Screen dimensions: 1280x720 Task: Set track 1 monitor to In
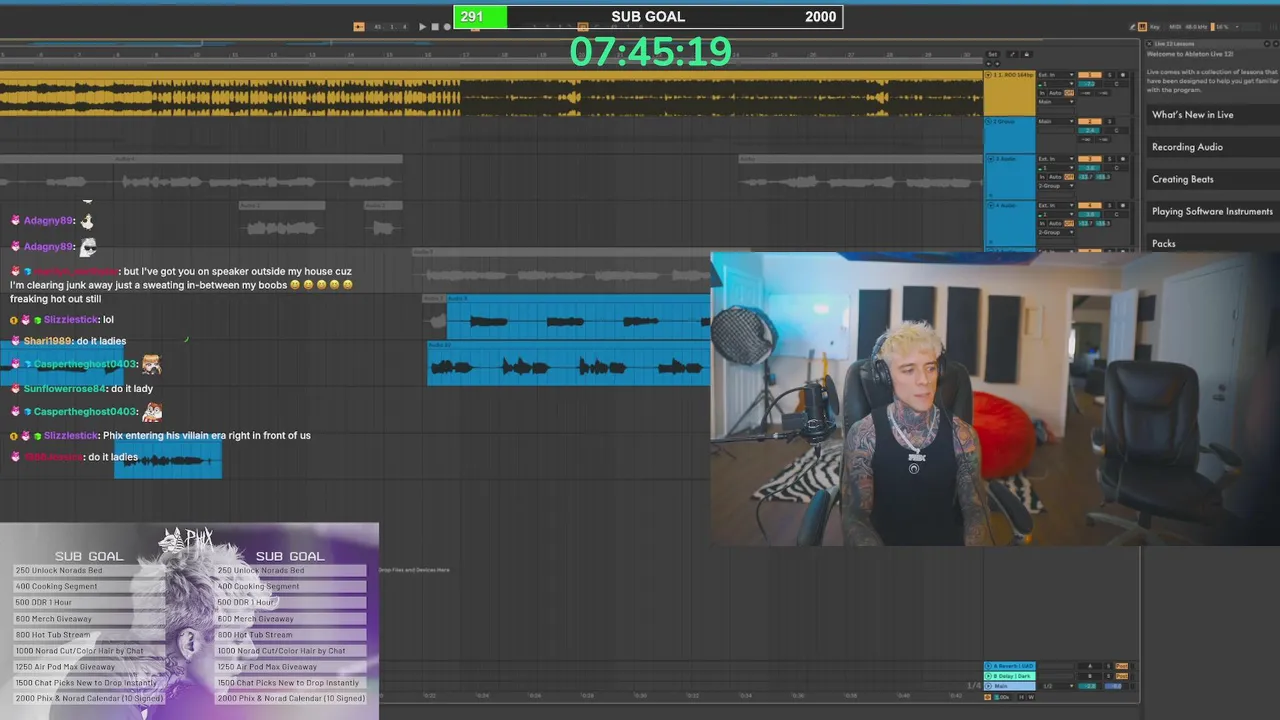1042,93
